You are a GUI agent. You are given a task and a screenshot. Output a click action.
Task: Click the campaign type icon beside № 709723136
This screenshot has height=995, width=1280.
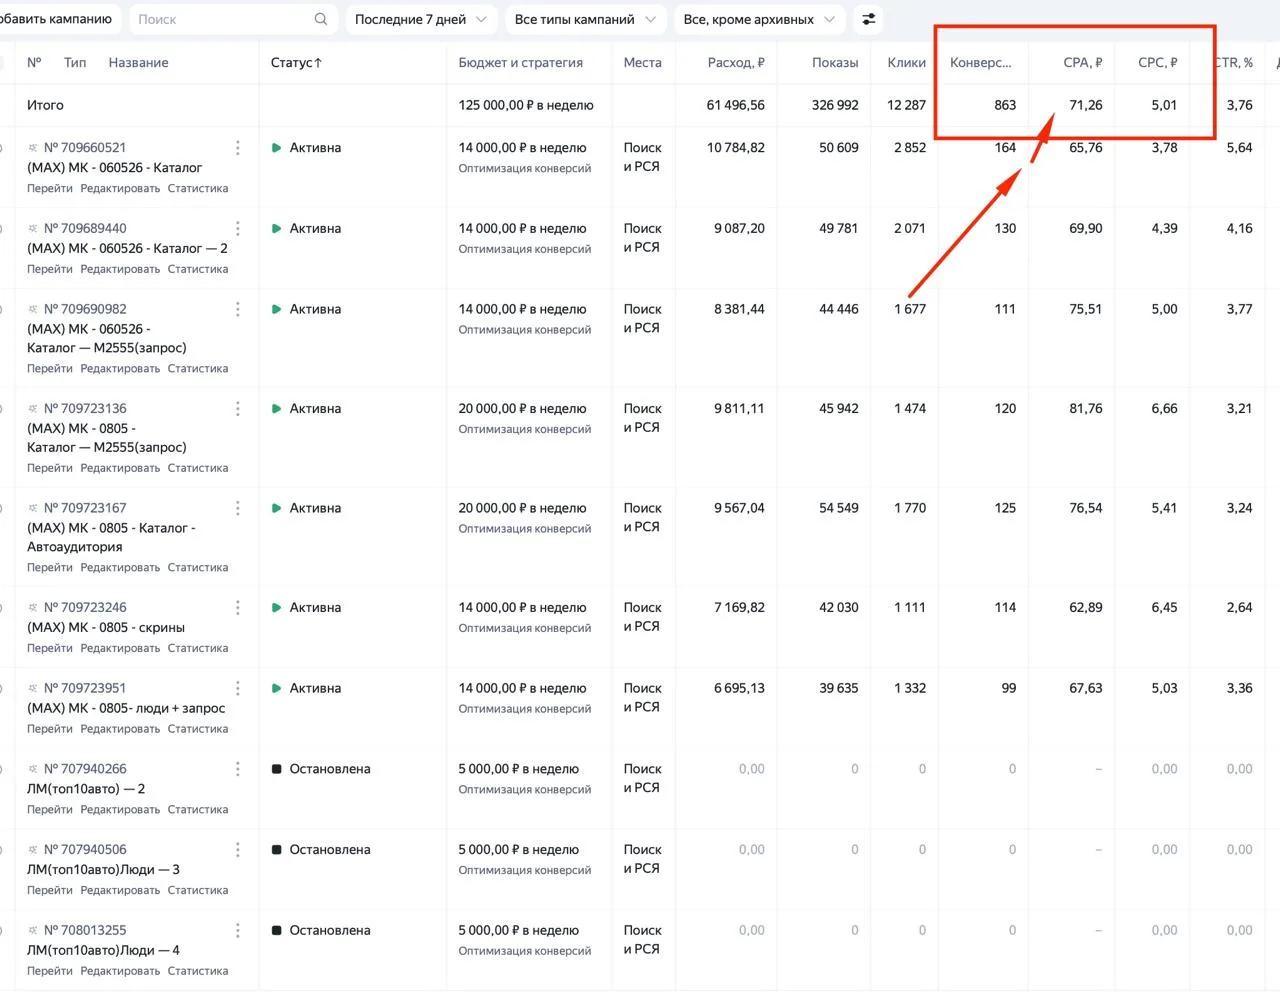pyautogui.click(x=33, y=409)
